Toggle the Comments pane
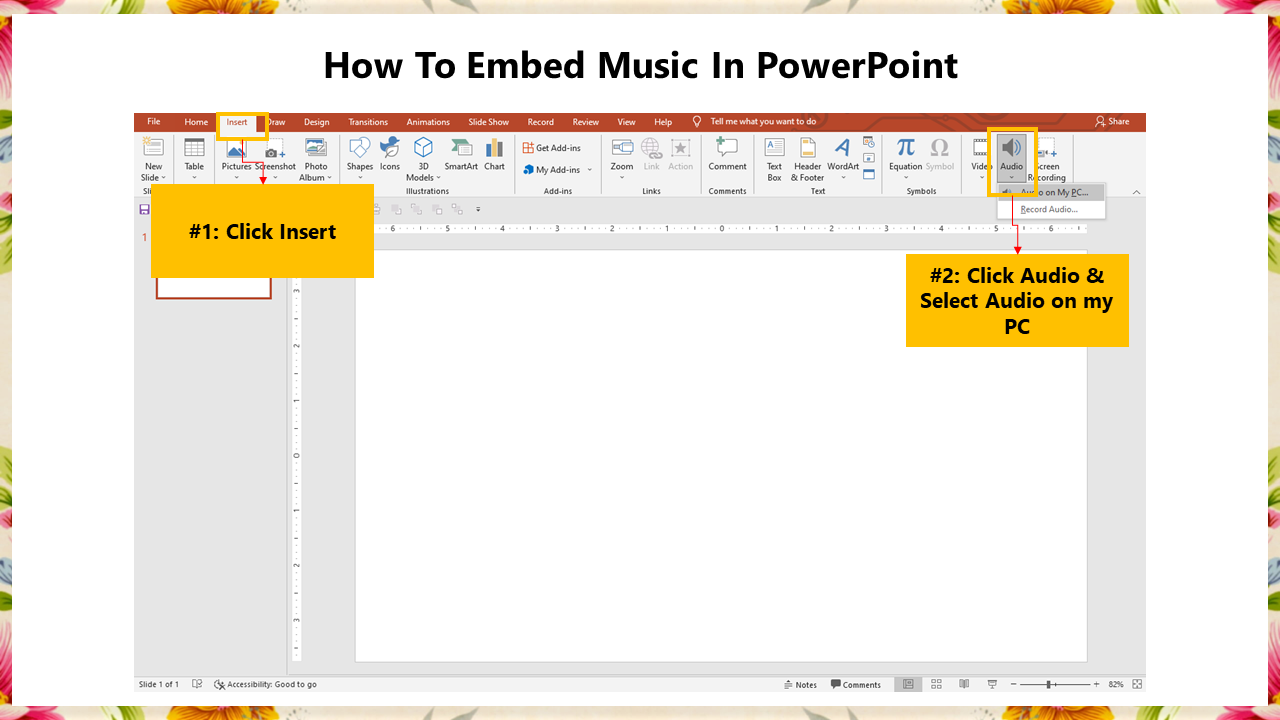The image size is (1280, 720). 856,685
